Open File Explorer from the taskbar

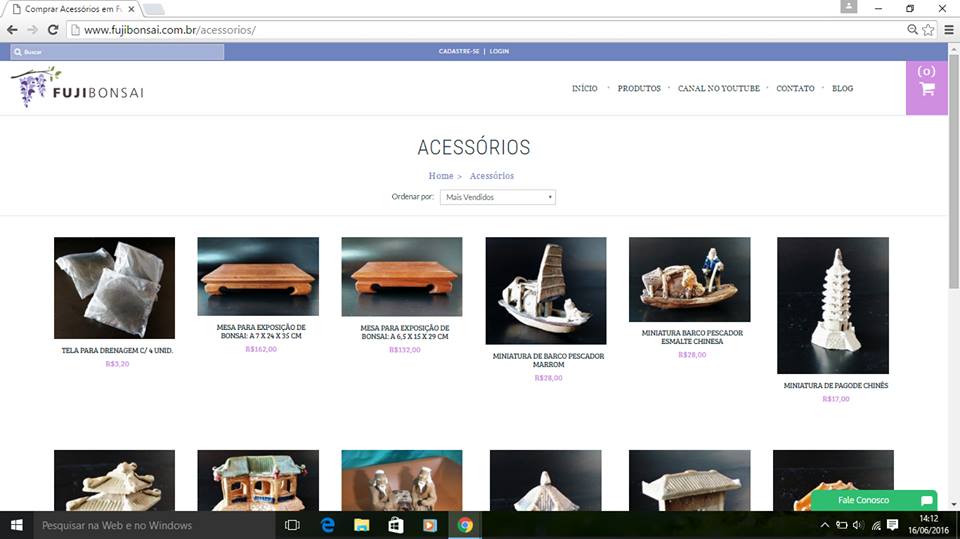361,525
